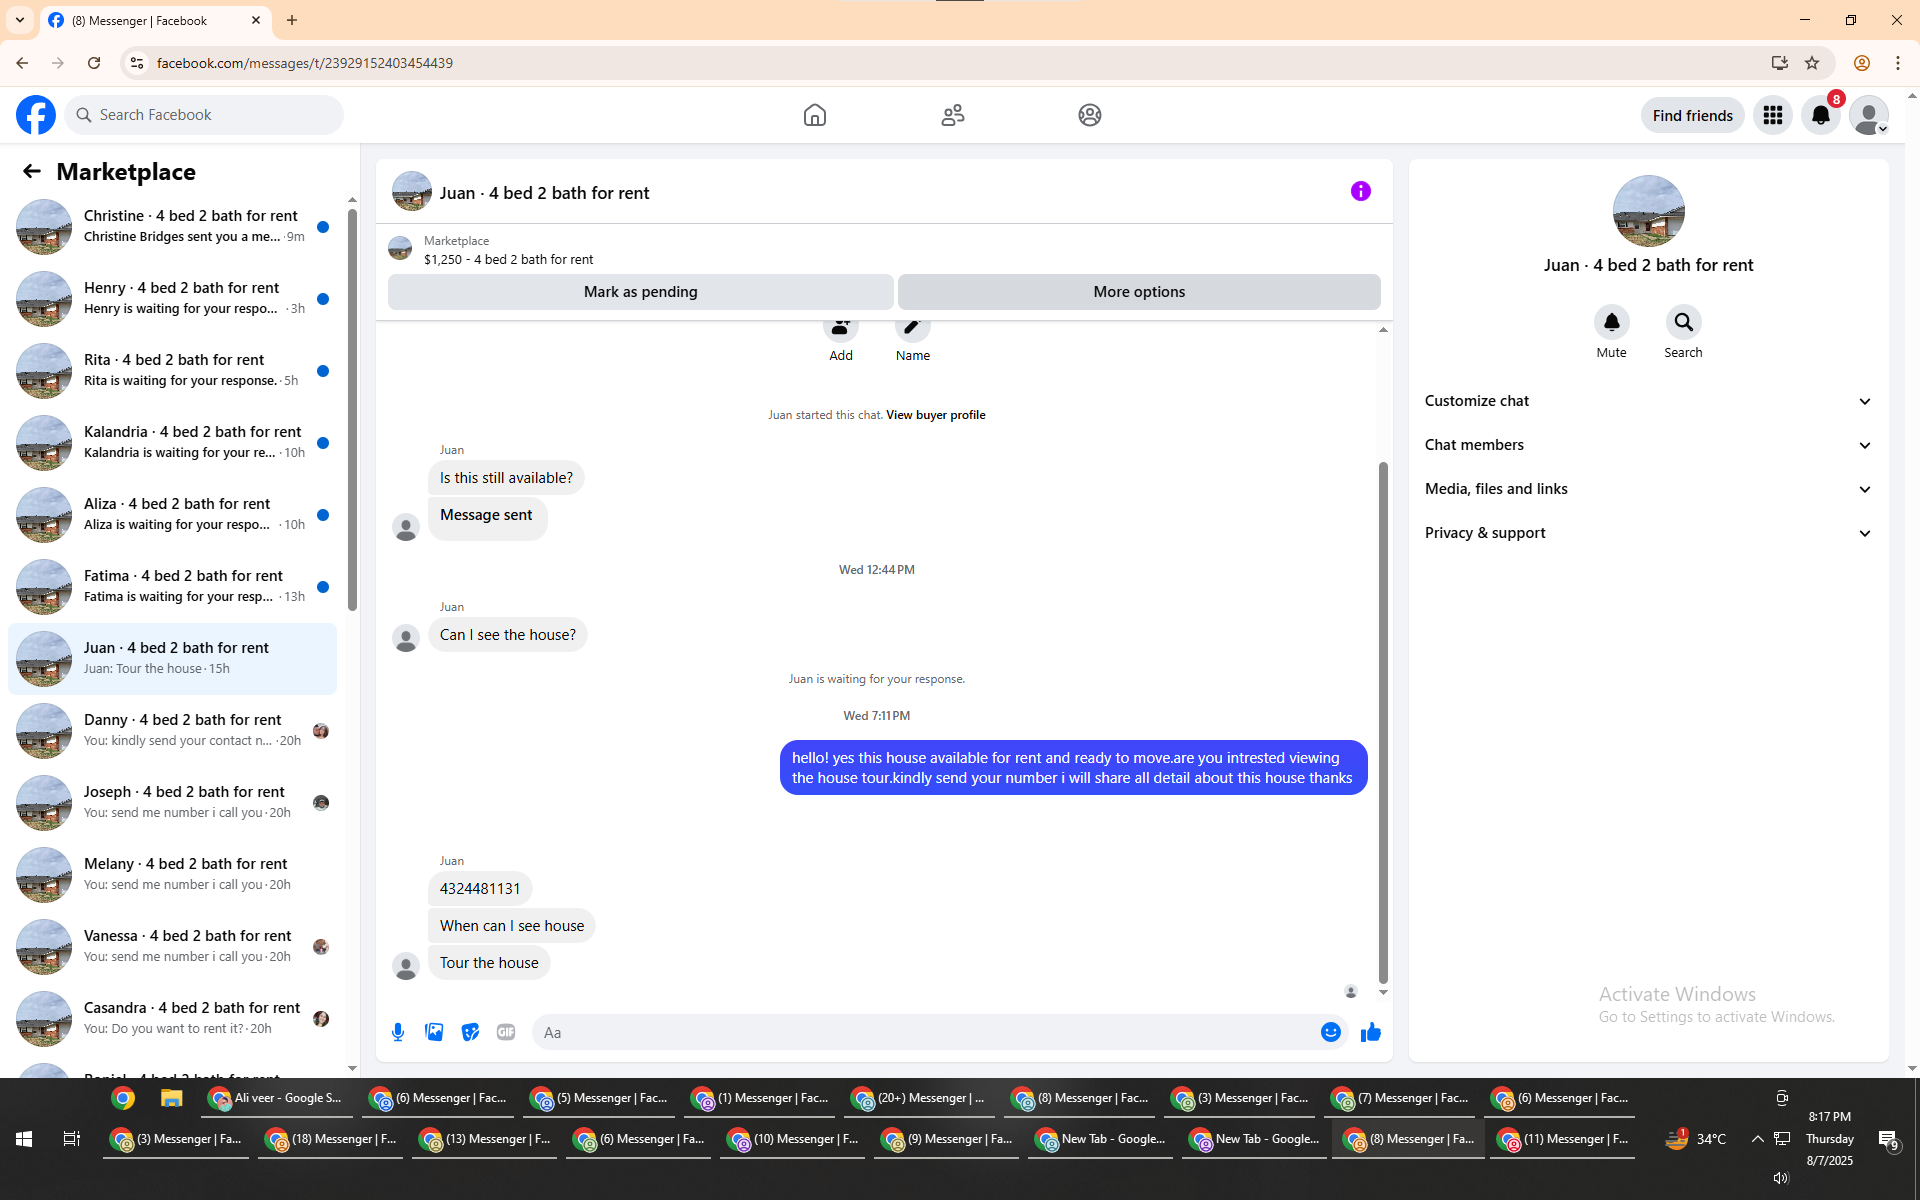The image size is (1920, 1200).
Task: Click the browser address bar URL
Action: (x=305, y=63)
